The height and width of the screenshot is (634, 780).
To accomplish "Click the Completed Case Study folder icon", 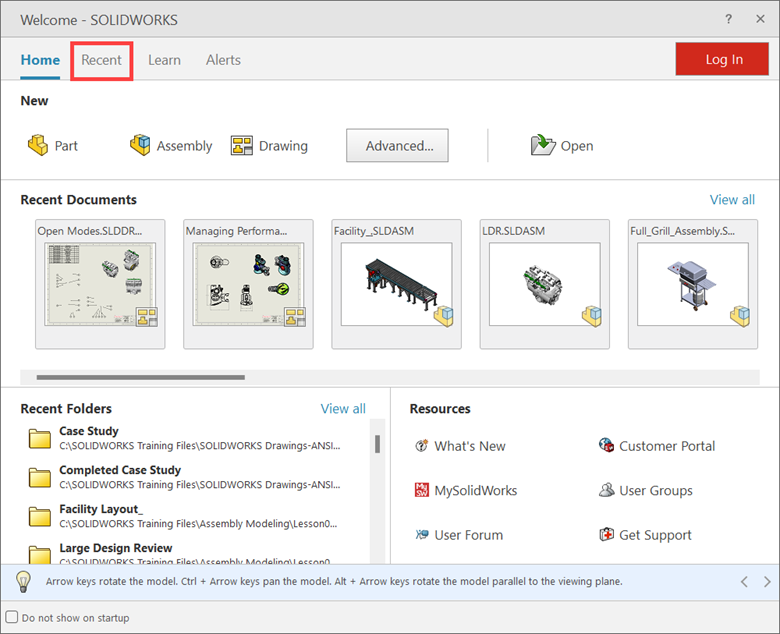I will click(40, 477).
